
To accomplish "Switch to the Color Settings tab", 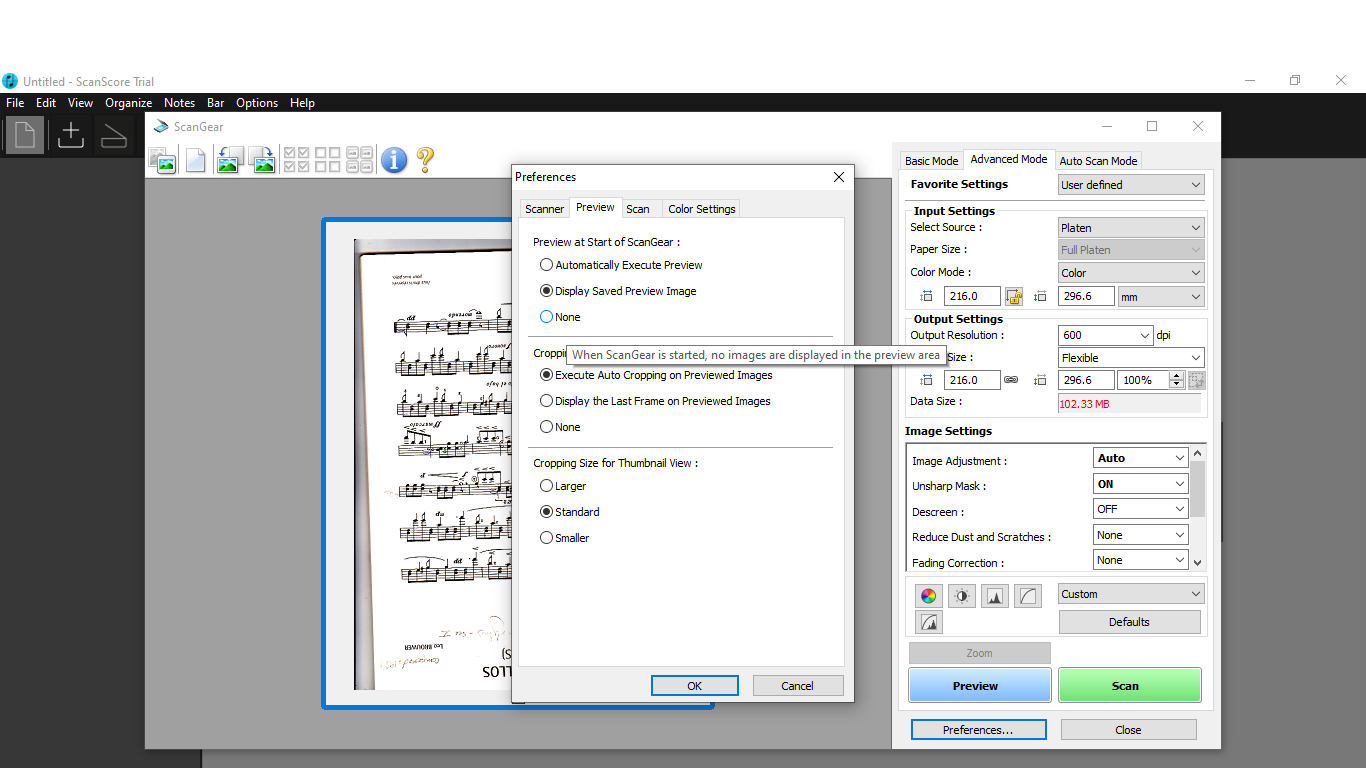I will 702,209.
